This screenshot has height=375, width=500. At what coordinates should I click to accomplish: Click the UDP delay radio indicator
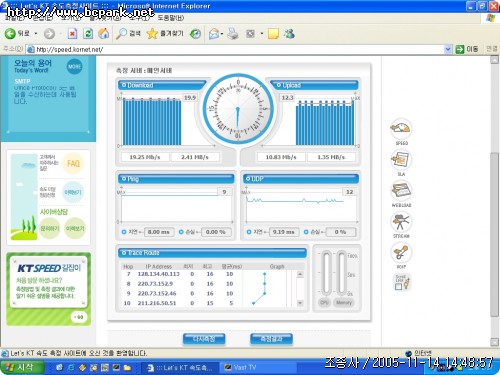(249, 232)
